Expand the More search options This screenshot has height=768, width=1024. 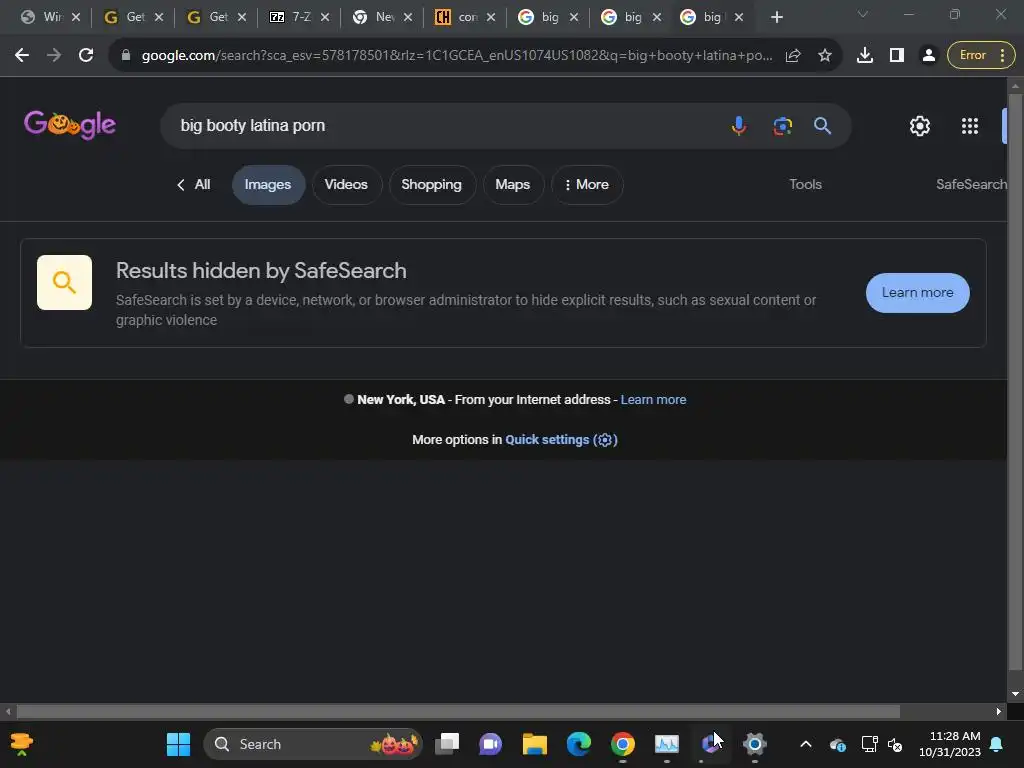click(x=586, y=185)
